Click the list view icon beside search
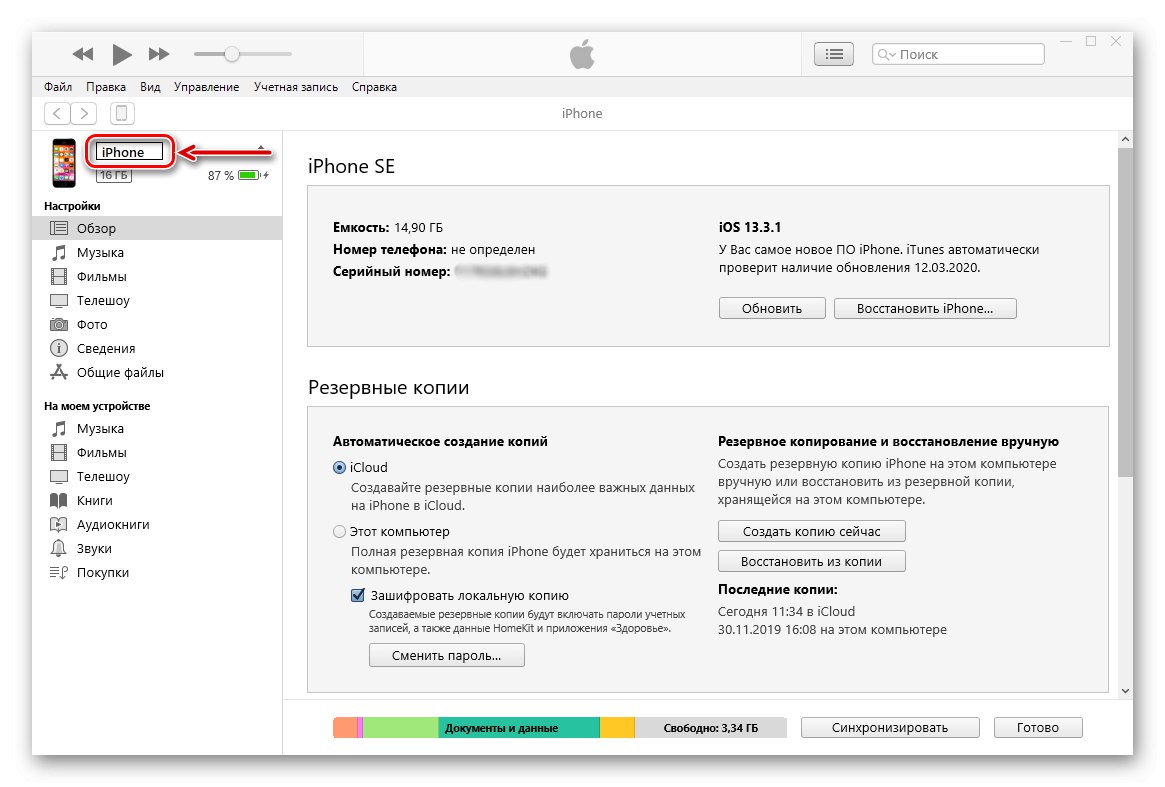1165x787 pixels. click(835, 54)
